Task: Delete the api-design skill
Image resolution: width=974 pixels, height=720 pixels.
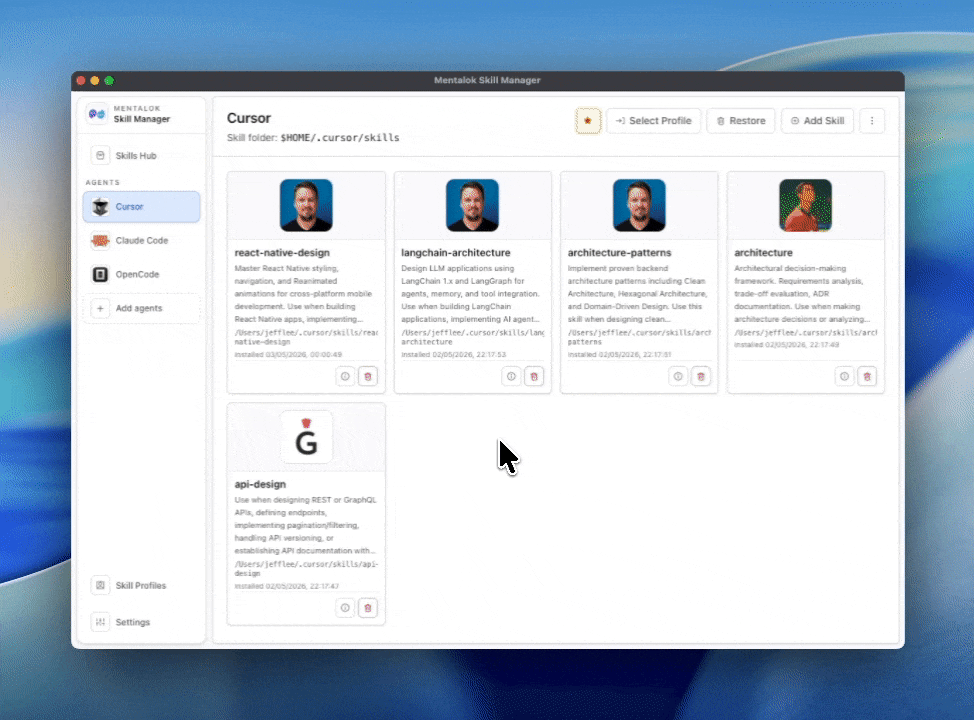Action: click(x=368, y=608)
